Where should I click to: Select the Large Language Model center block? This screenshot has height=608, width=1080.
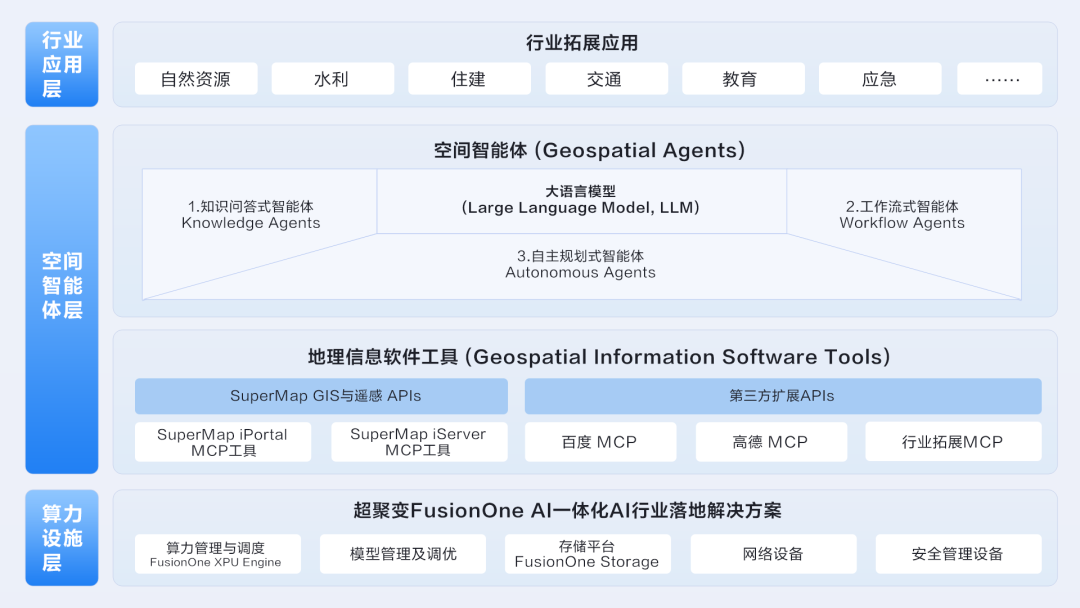(x=581, y=200)
